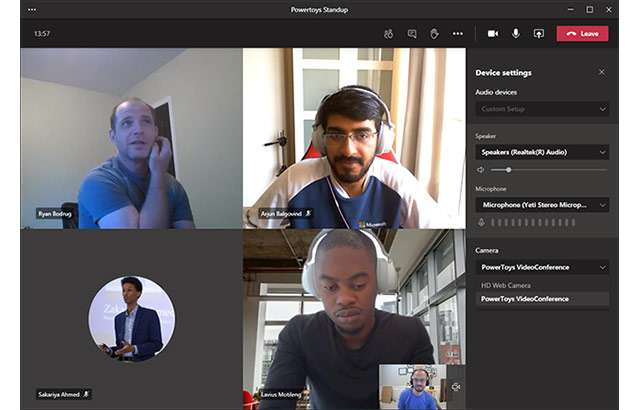Open the show participants panel
Screen dimensions: 640x410
pyautogui.click(x=389, y=33)
